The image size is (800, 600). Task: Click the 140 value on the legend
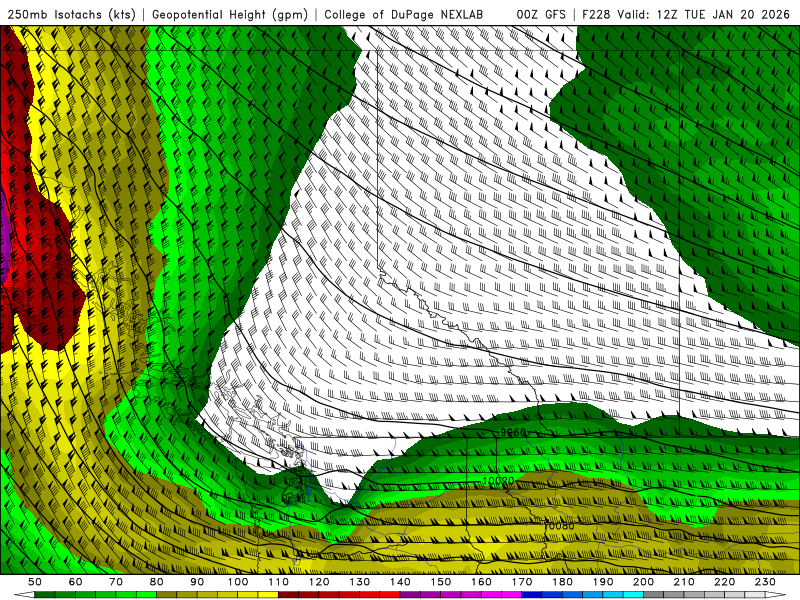(x=400, y=582)
